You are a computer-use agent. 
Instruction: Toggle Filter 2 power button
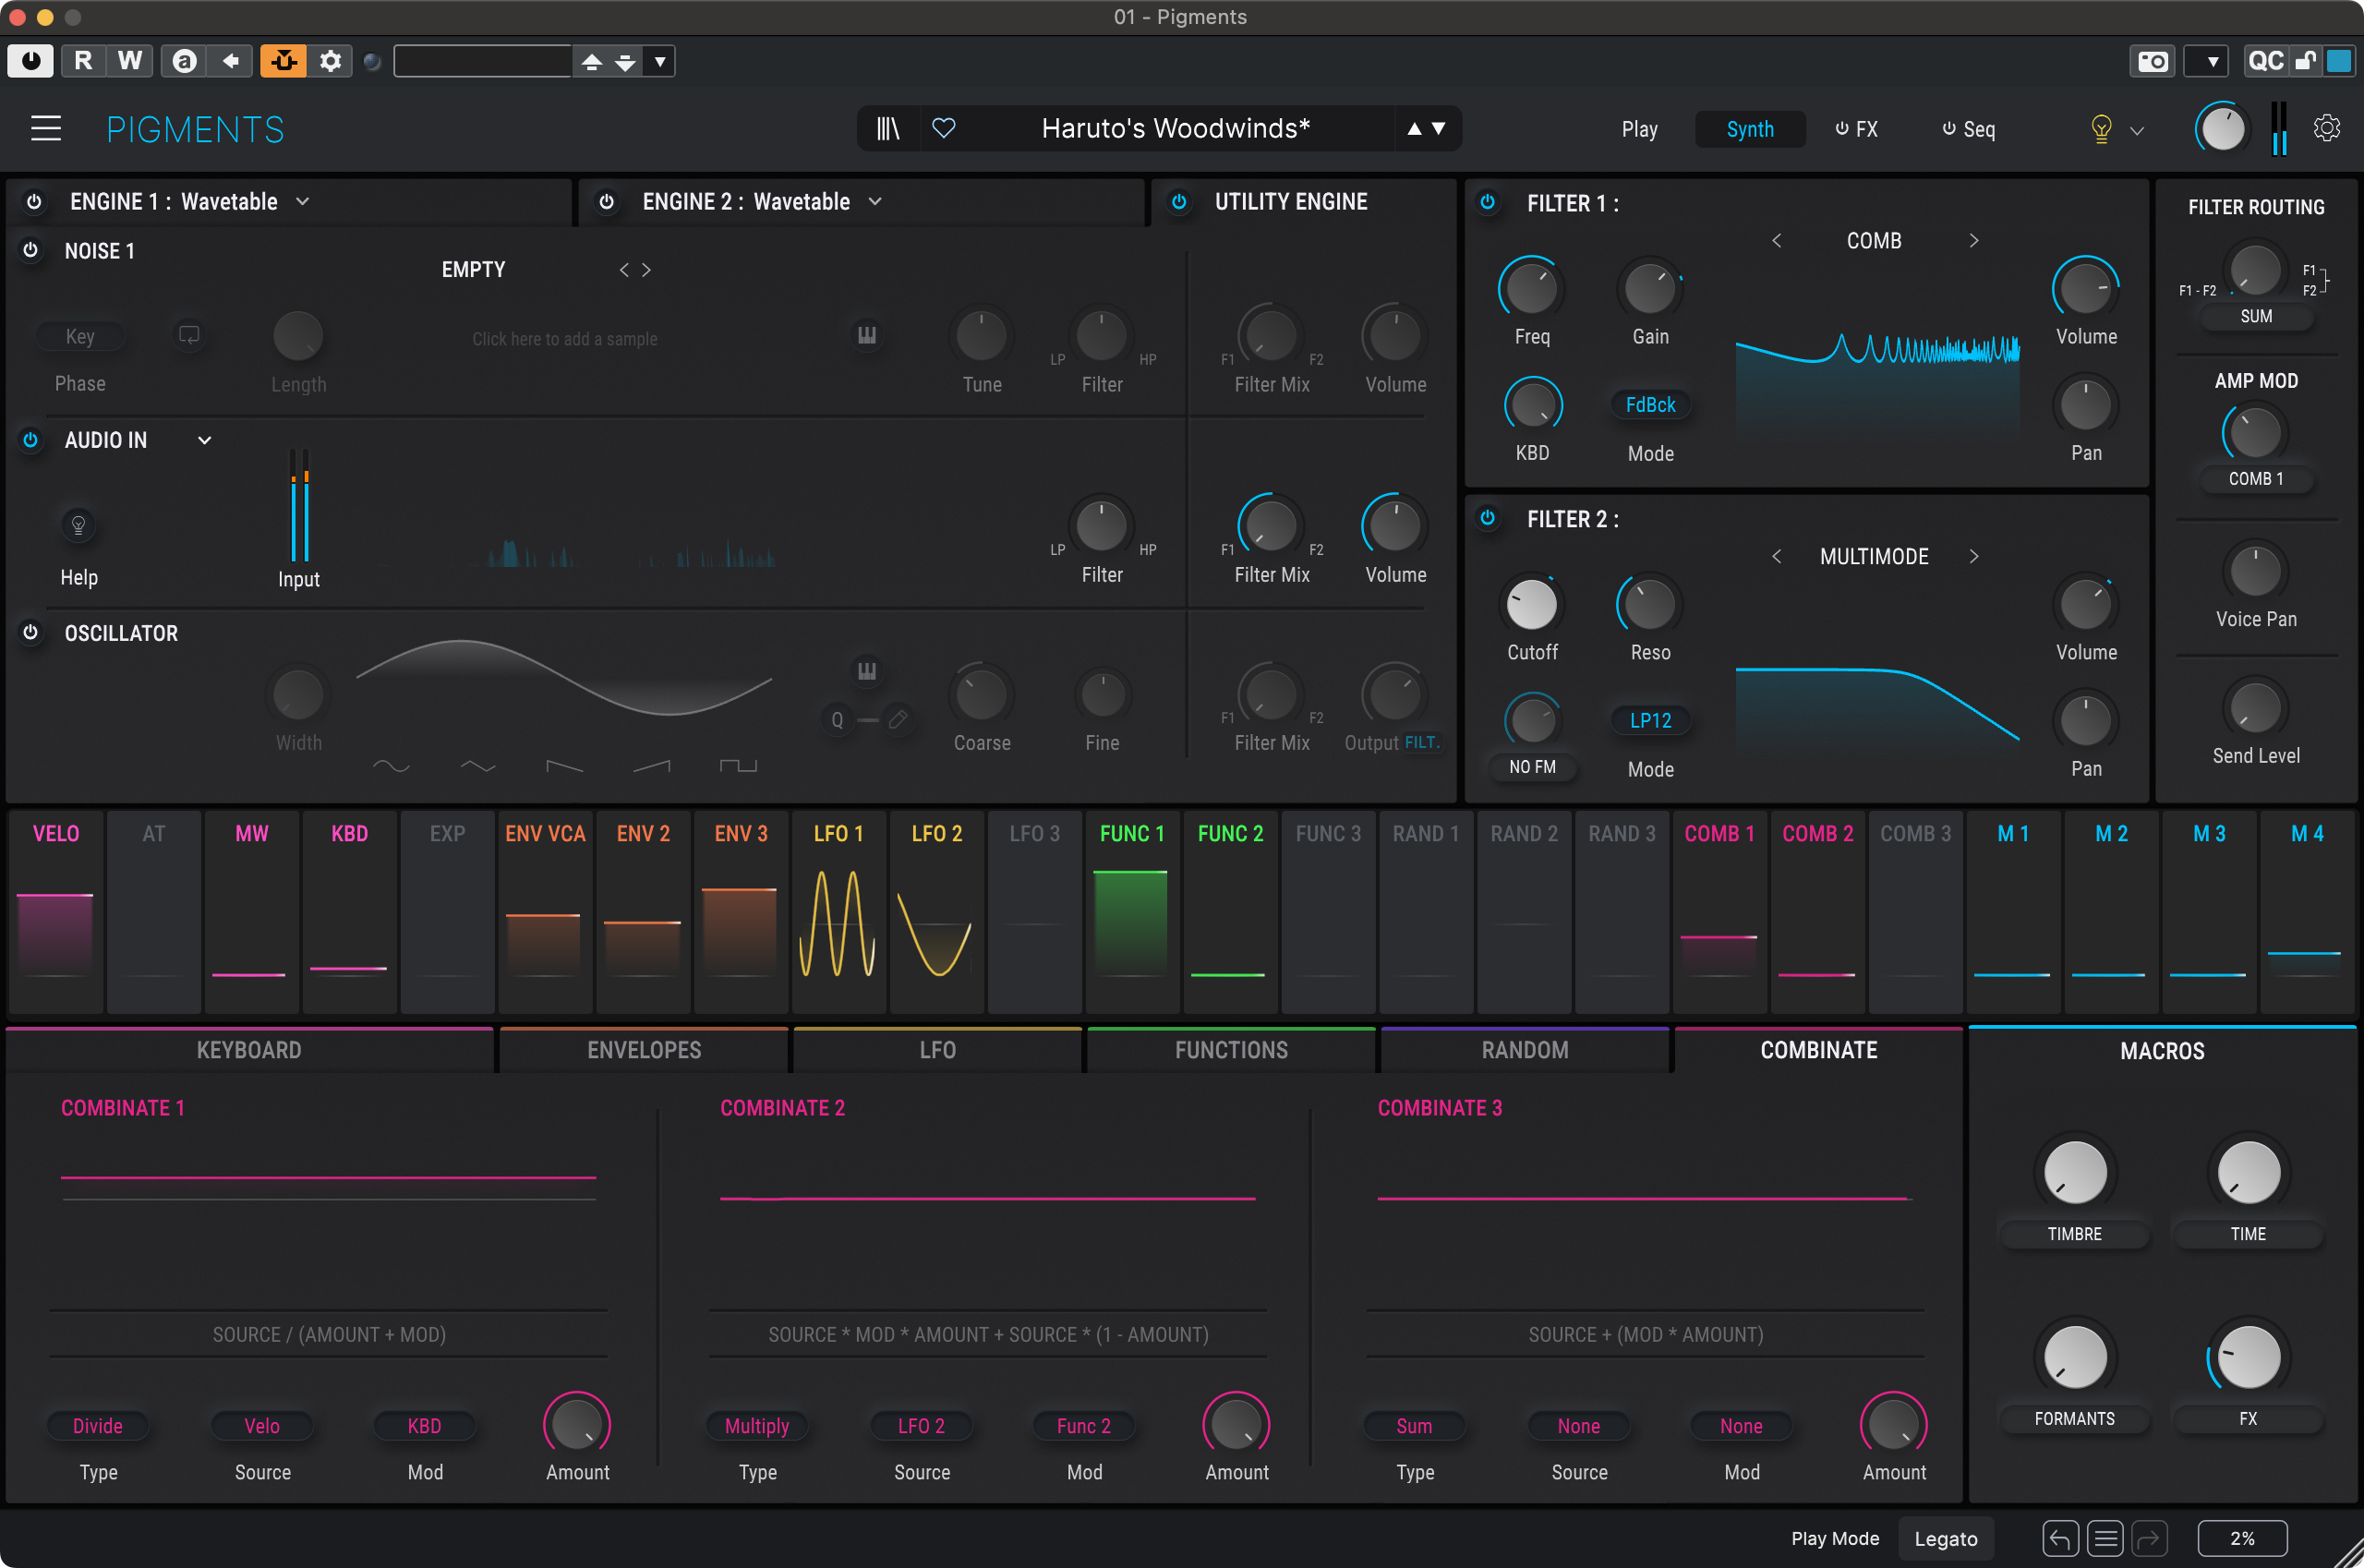pos(1487,518)
